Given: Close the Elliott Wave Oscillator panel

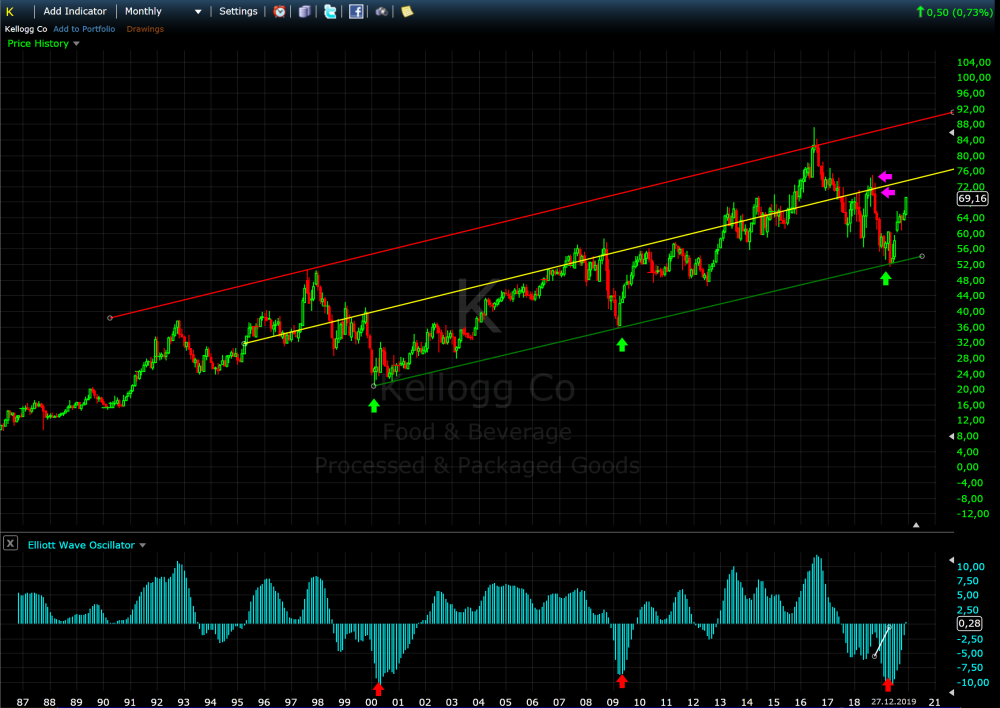Looking at the screenshot, I should click(x=10, y=544).
